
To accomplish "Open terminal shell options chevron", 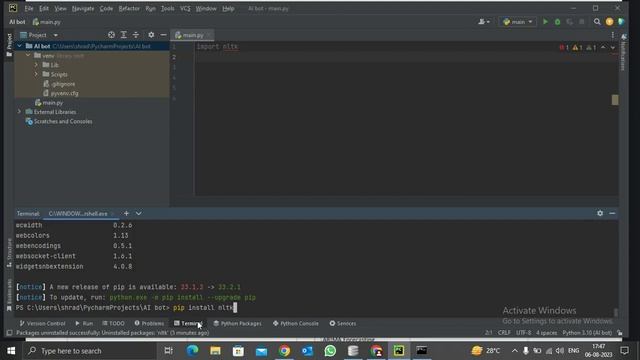I will coord(139,213).
